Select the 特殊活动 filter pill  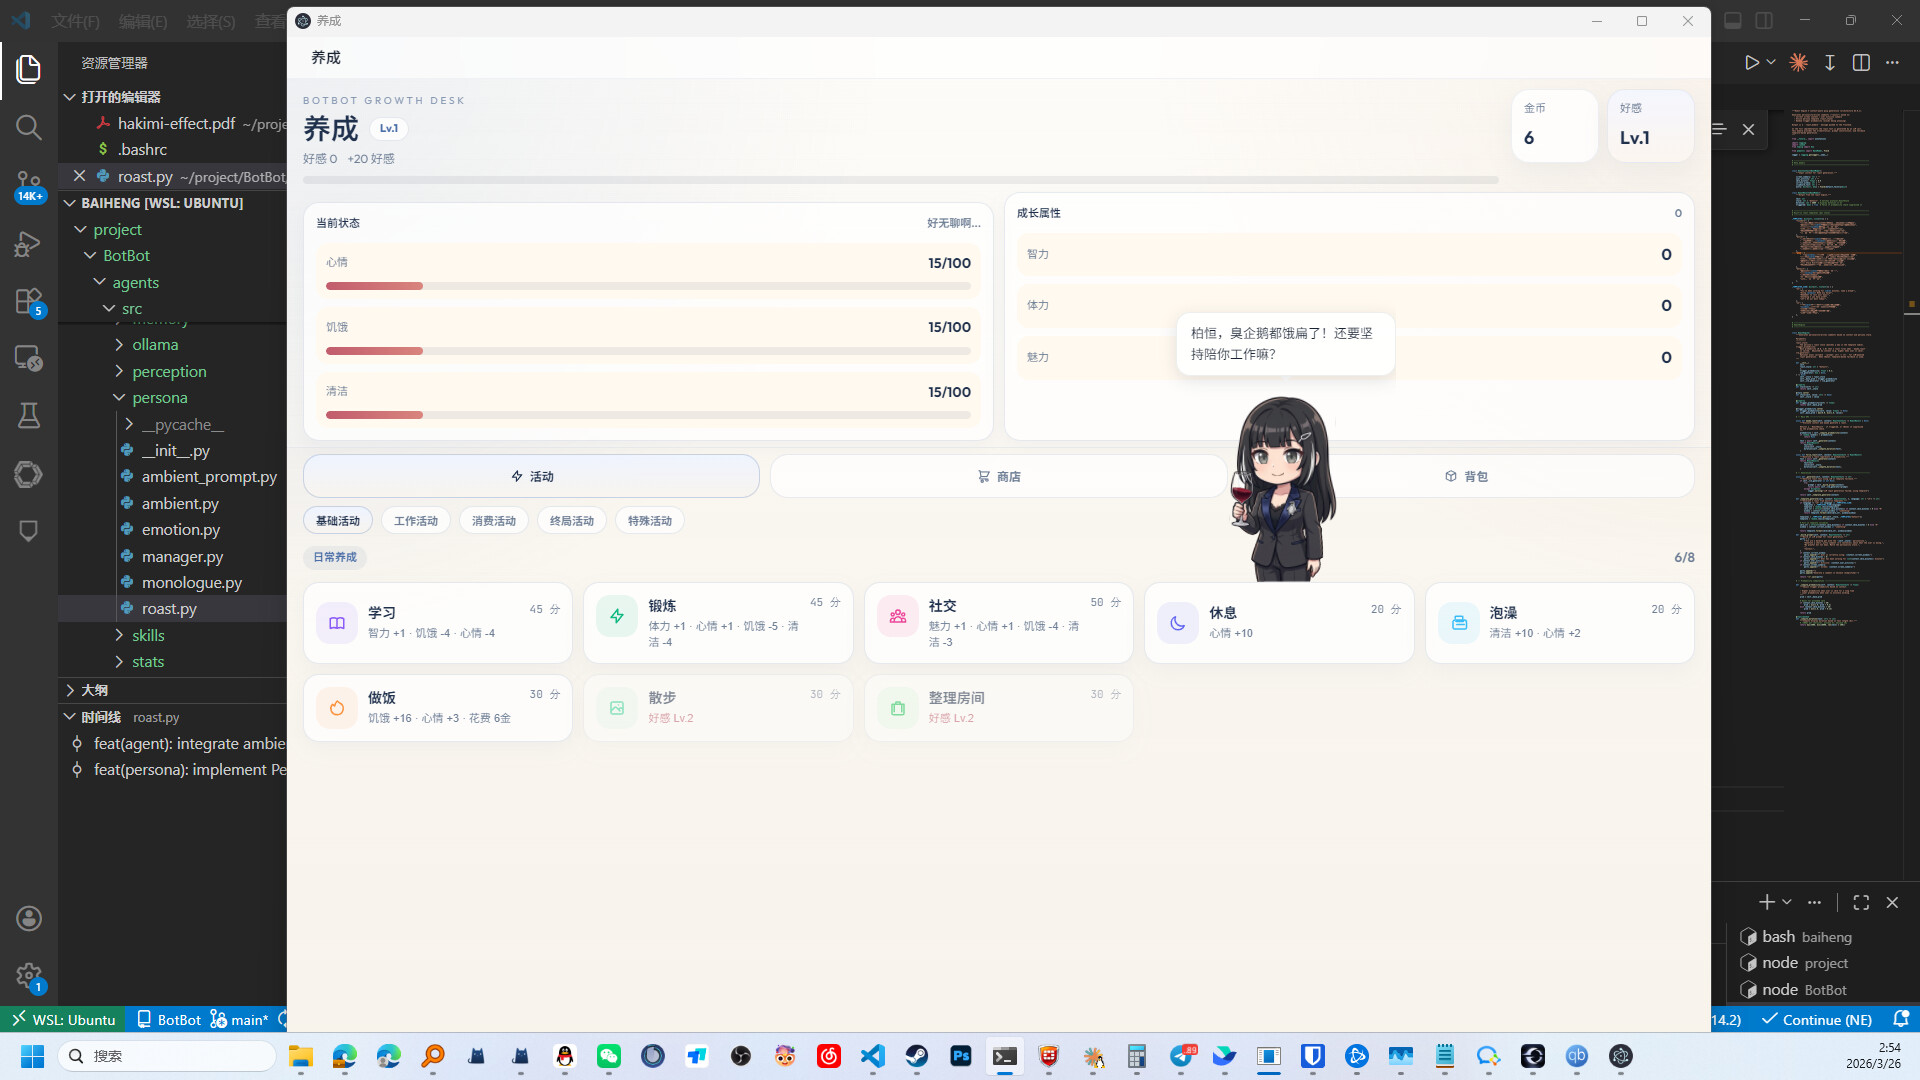649,521
